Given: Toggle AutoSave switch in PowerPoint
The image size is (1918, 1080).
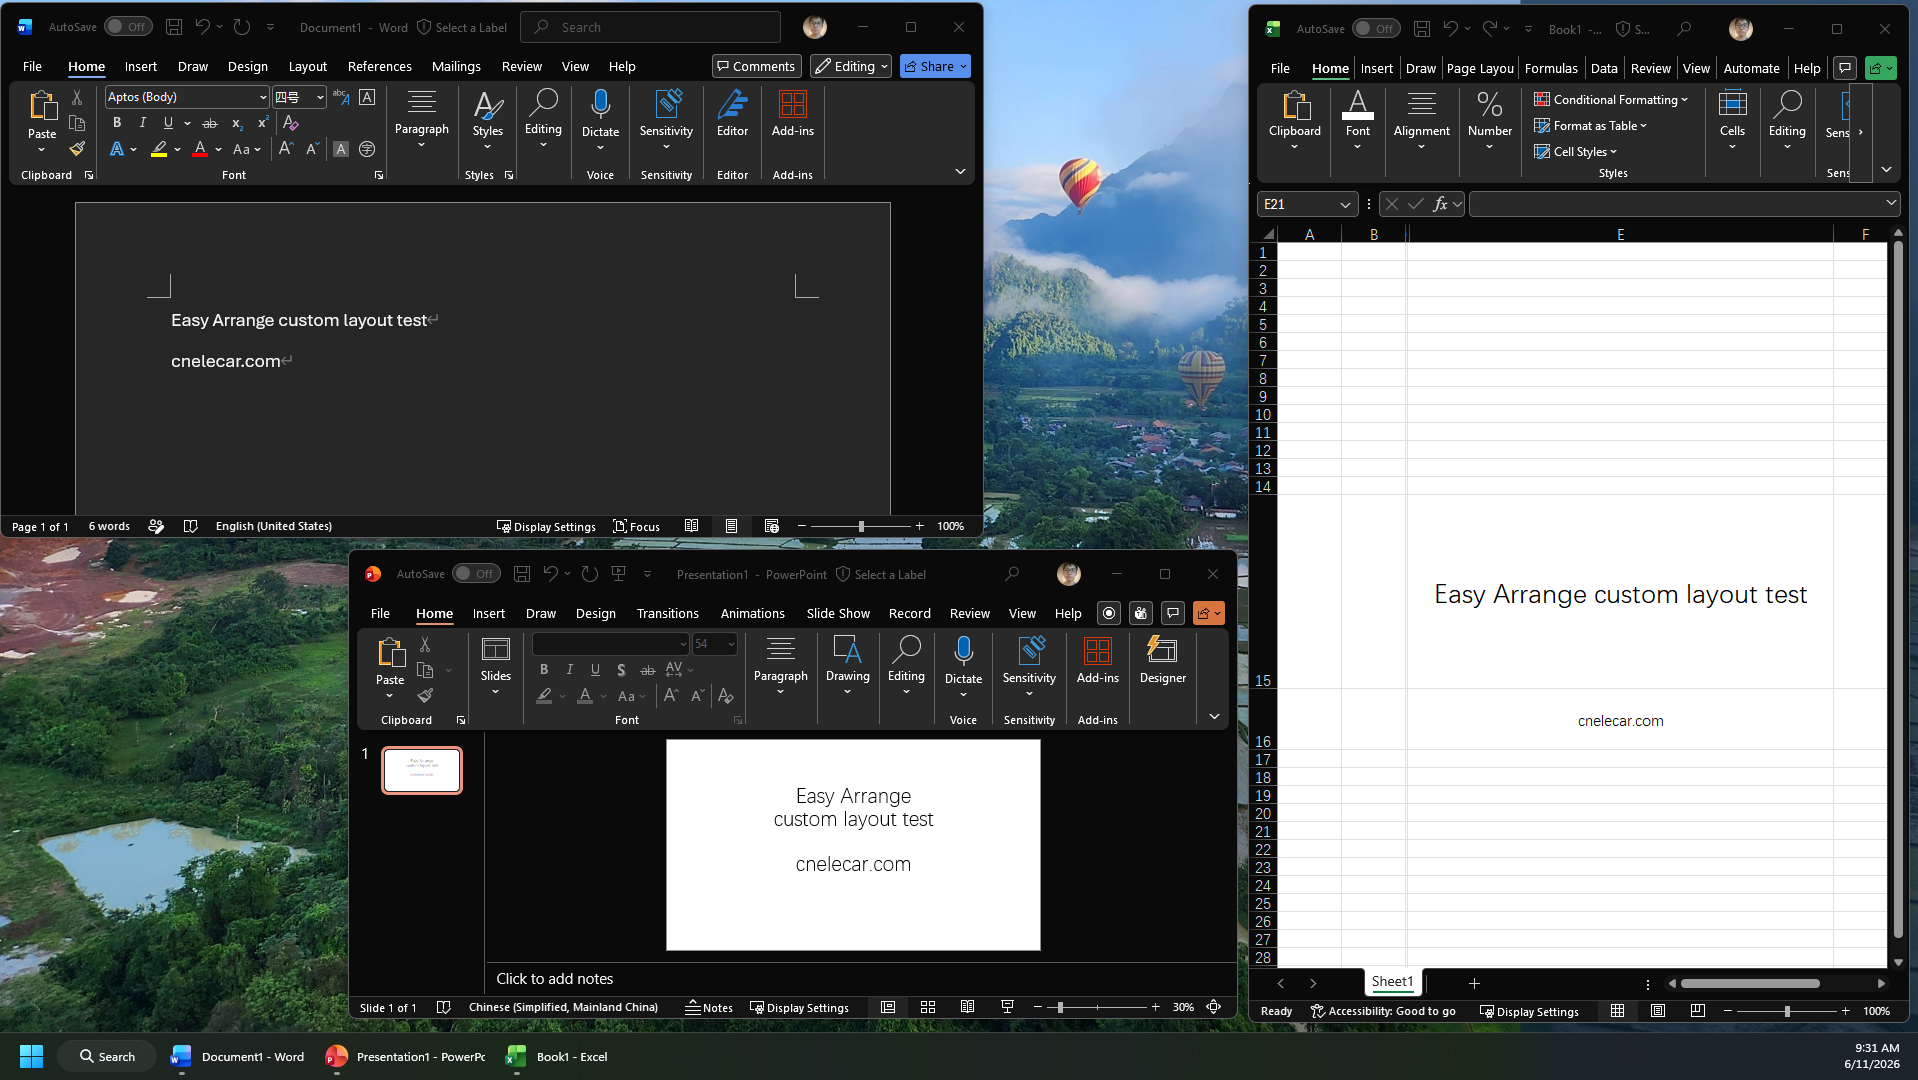Looking at the screenshot, I should coord(476,574).
